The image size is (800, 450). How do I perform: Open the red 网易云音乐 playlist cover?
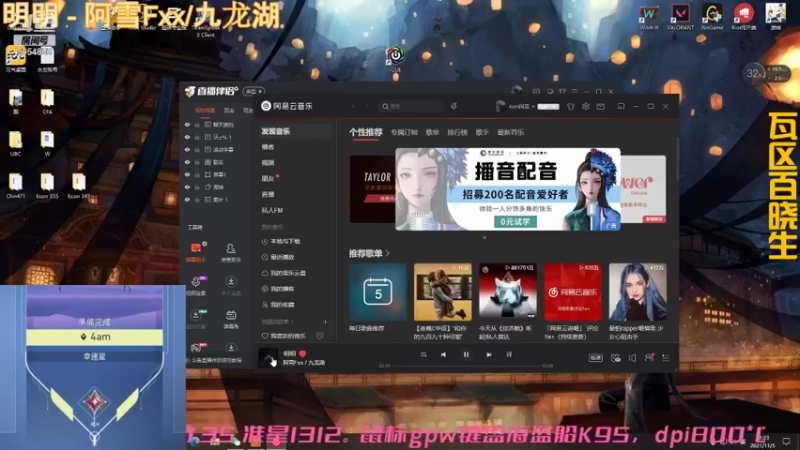pyautogui.click(x=573, y=292)
